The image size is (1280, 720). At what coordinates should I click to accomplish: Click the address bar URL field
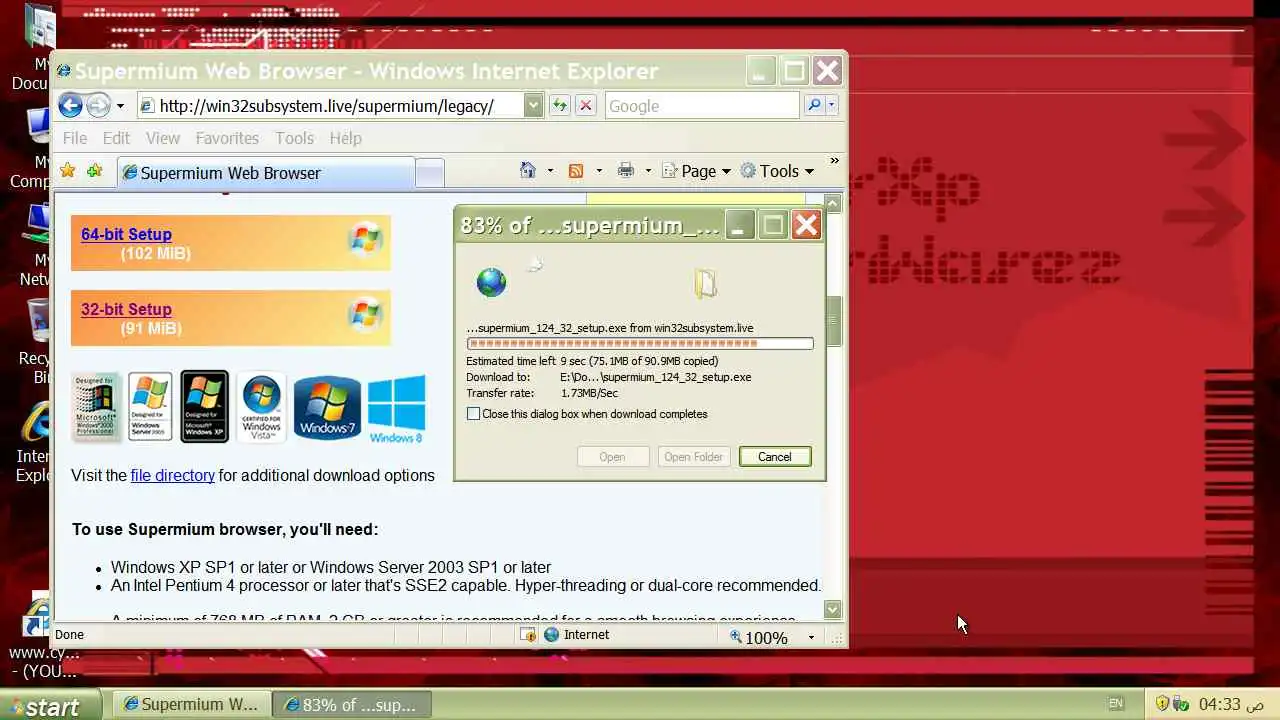(330, 106)
